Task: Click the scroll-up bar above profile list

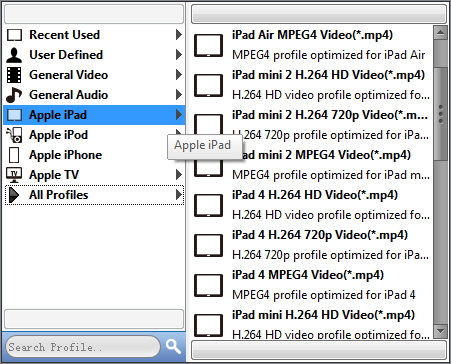Action: tap(319, 14)
